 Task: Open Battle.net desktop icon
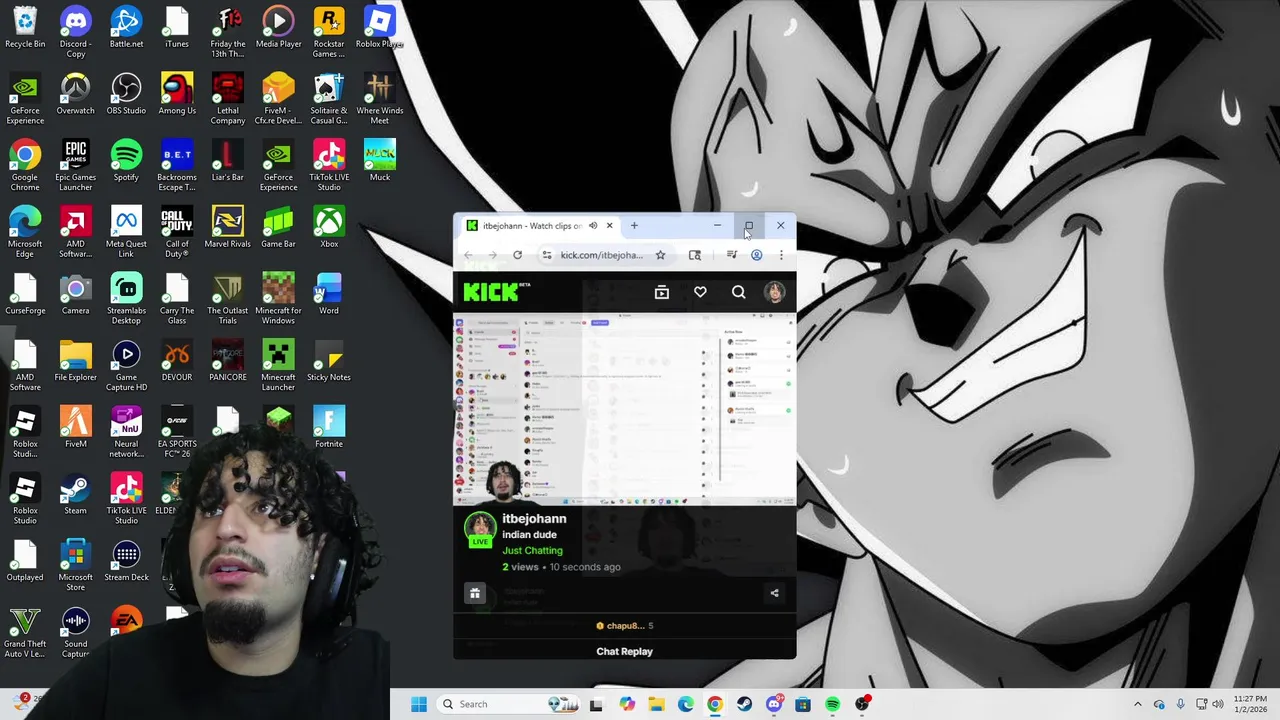click(126, 27)
